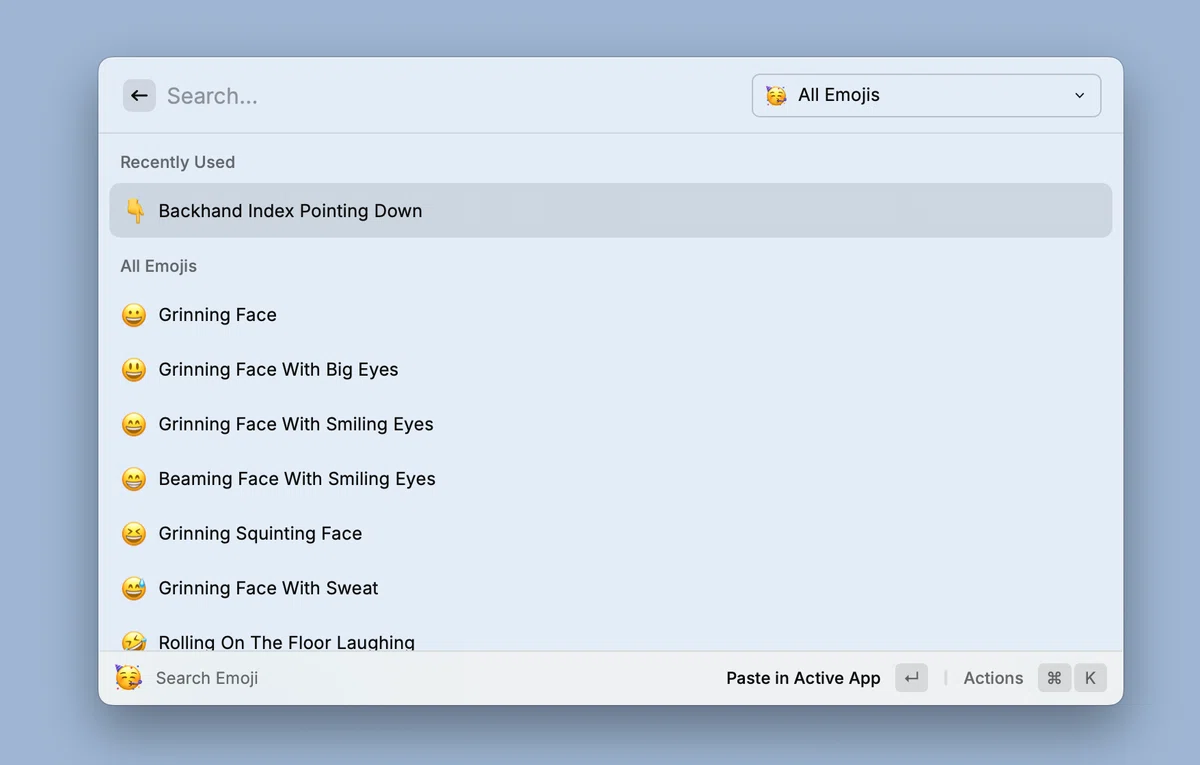Screen dimensions: 1200x765
Task: Click the Grinning Face With Sweat emoji
Action: [134, 588]
